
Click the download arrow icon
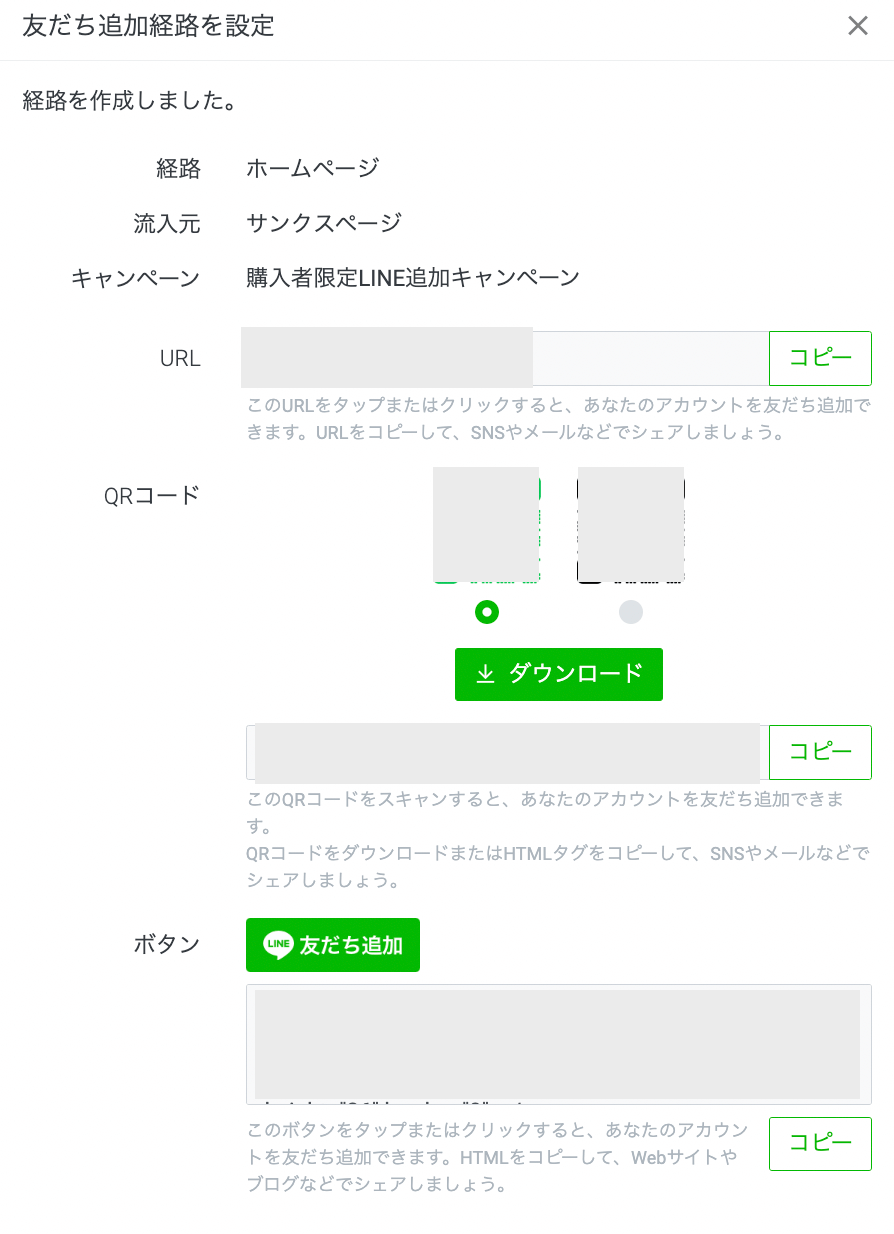point(485,674)
